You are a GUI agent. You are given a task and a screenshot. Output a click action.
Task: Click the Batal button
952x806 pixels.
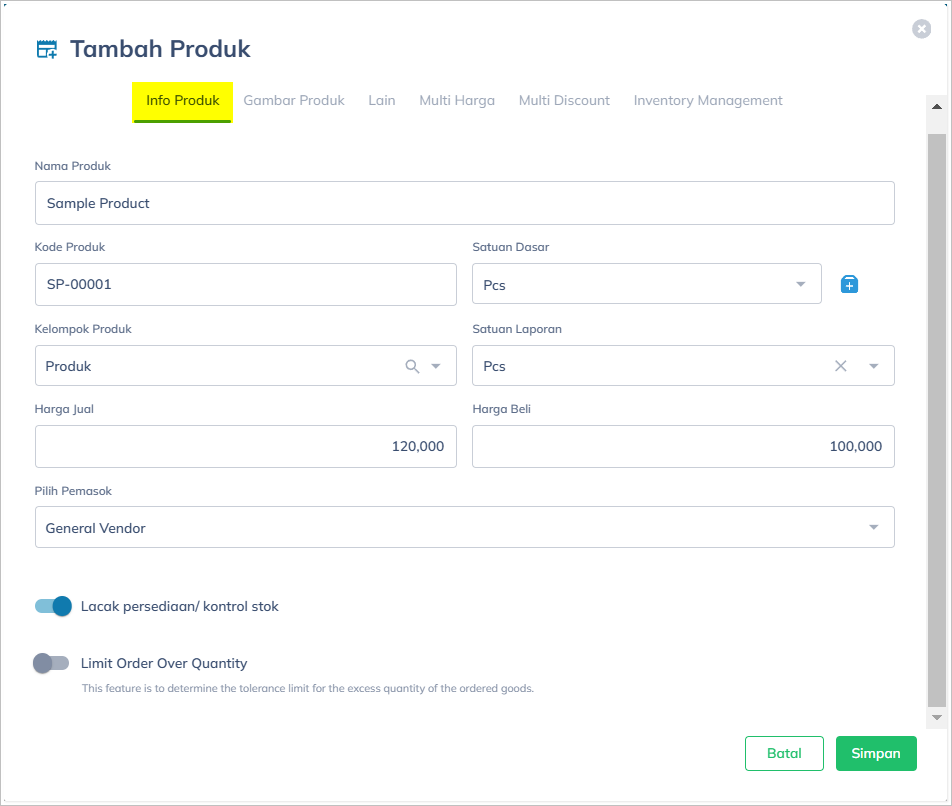point(784,754)
